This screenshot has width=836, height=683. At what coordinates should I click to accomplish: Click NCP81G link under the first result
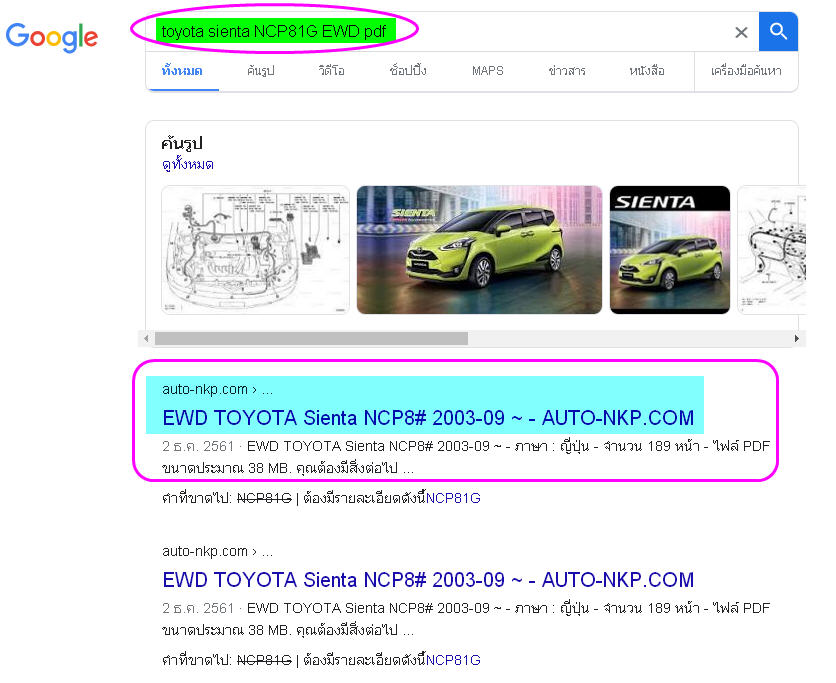point(453,499)
